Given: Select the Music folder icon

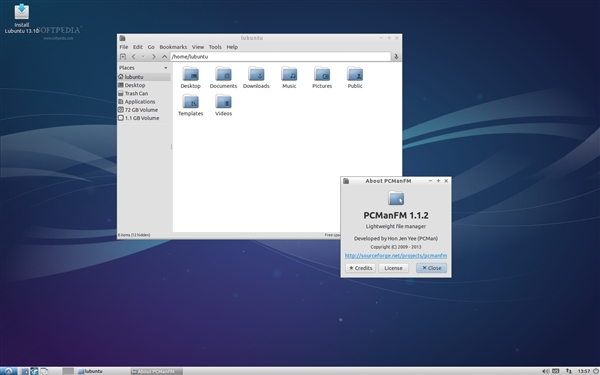Looking at the screenshot, I should tap(289, 78).
